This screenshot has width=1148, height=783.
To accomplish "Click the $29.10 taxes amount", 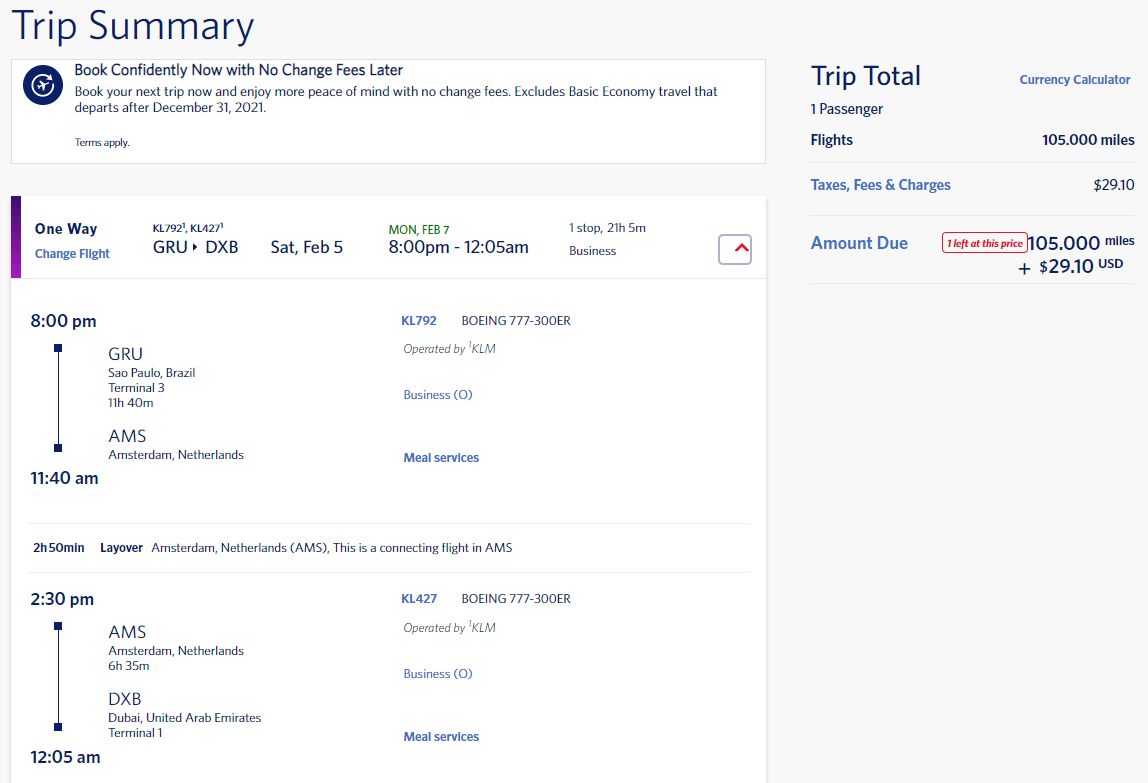I will pos(1114,185).
